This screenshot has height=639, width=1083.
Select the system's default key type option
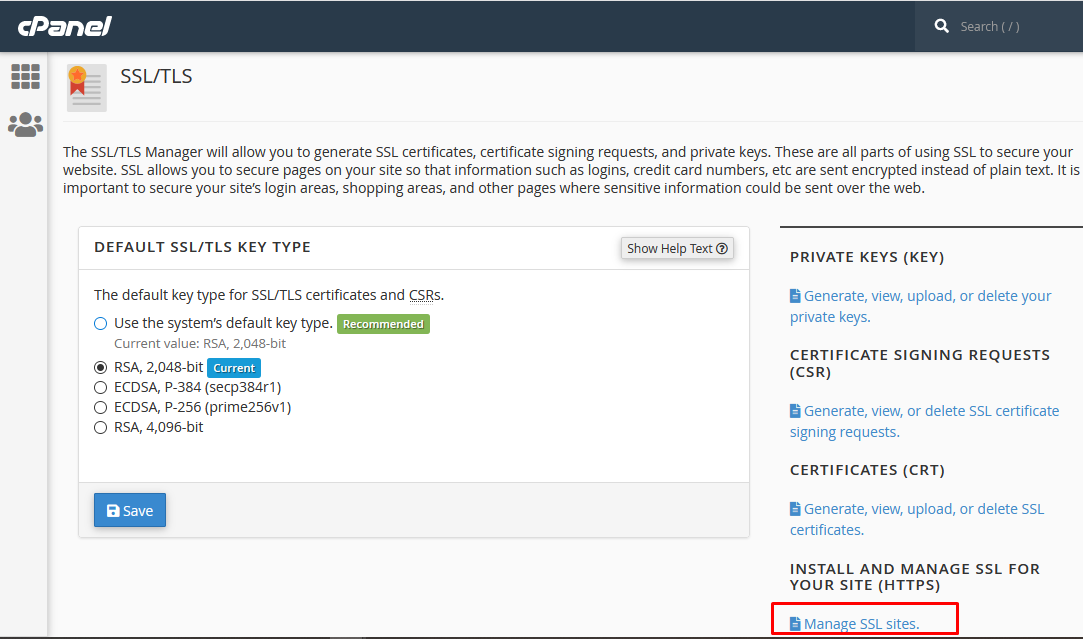[100, 323]
